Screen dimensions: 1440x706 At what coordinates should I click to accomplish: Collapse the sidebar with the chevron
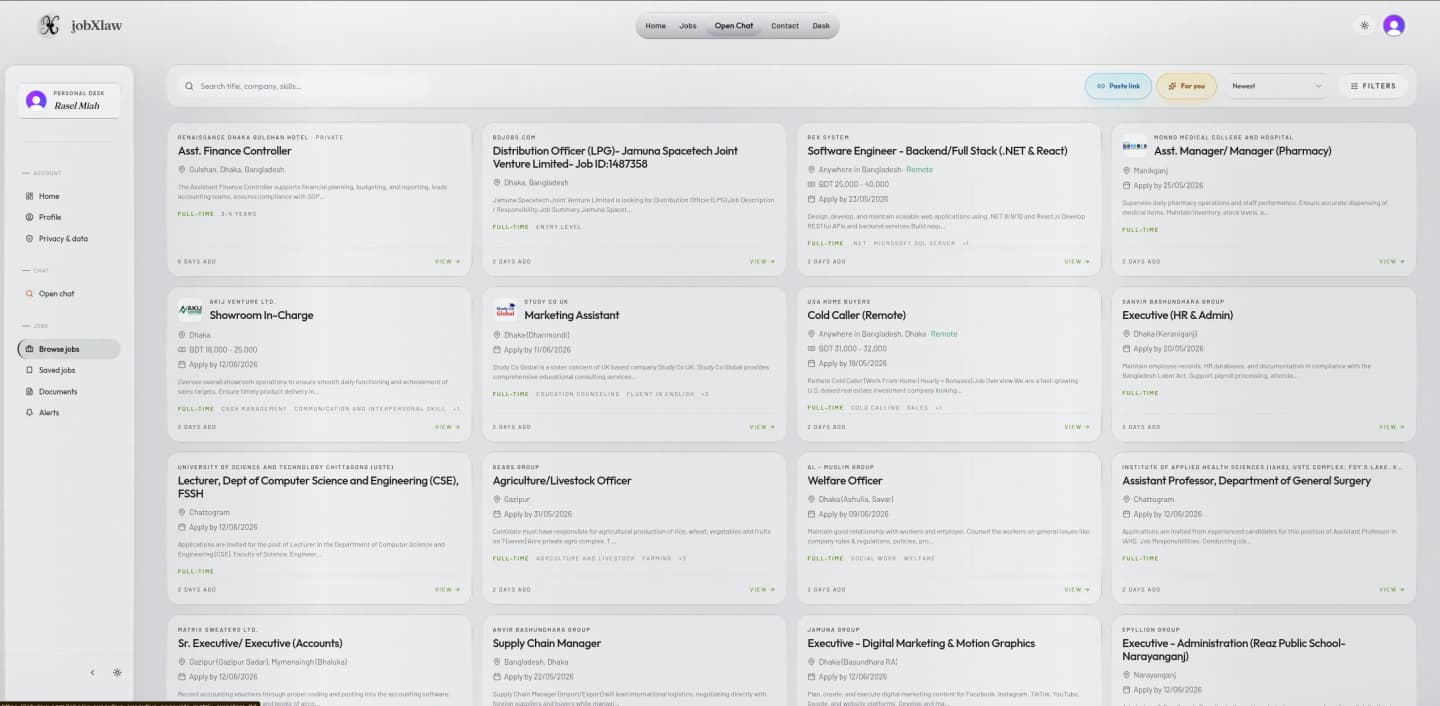92,673
